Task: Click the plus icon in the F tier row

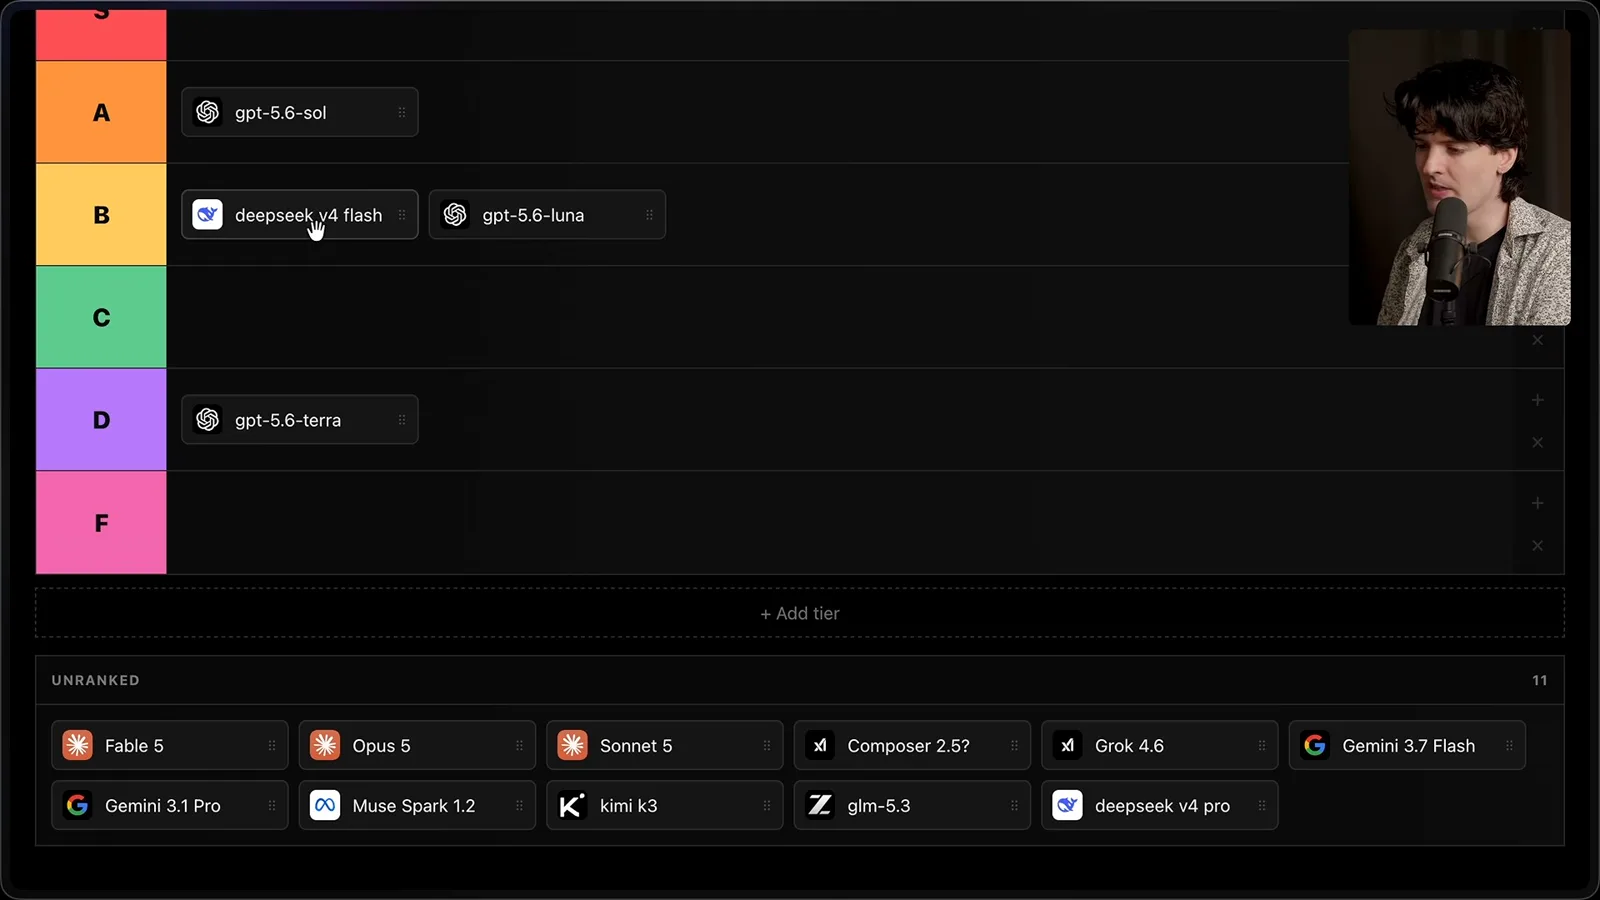Action: [1538, 503]
